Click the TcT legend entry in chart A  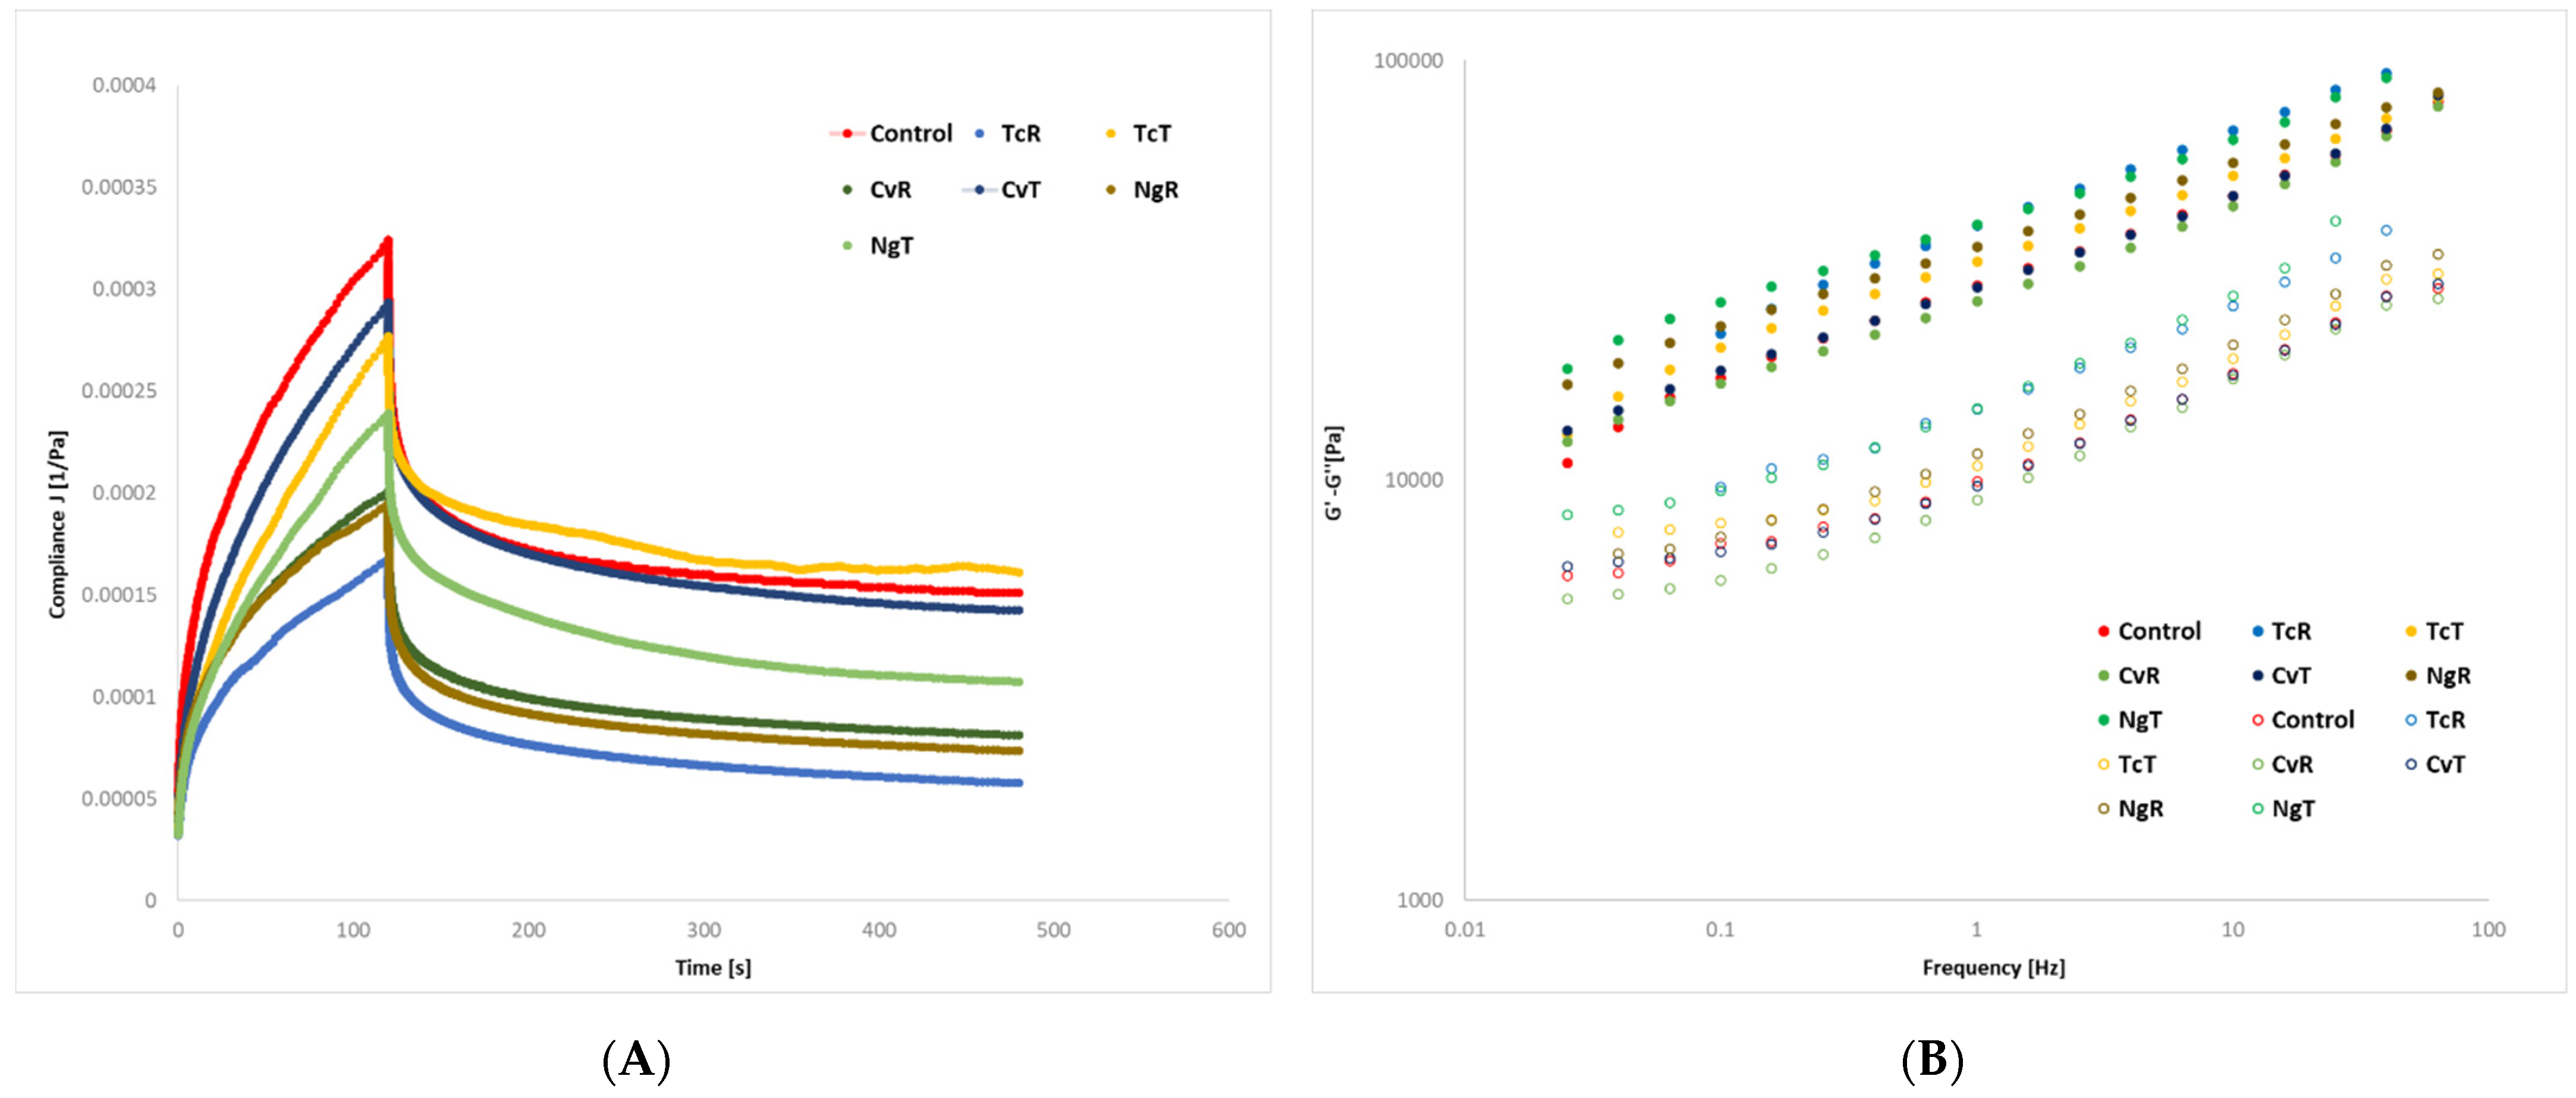(x=1151, y=133)
